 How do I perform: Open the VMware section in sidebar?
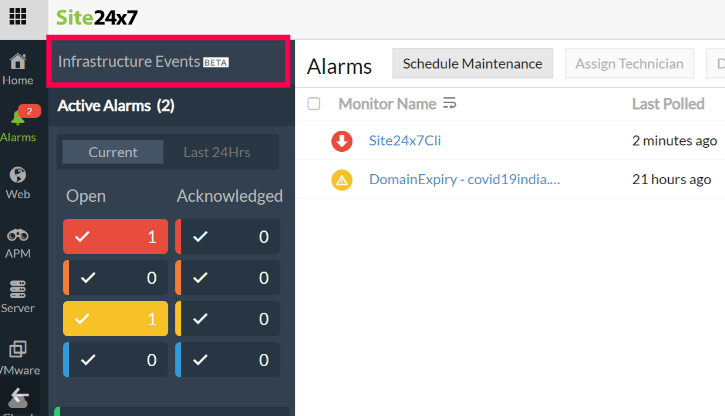click(x=18, y=357)
